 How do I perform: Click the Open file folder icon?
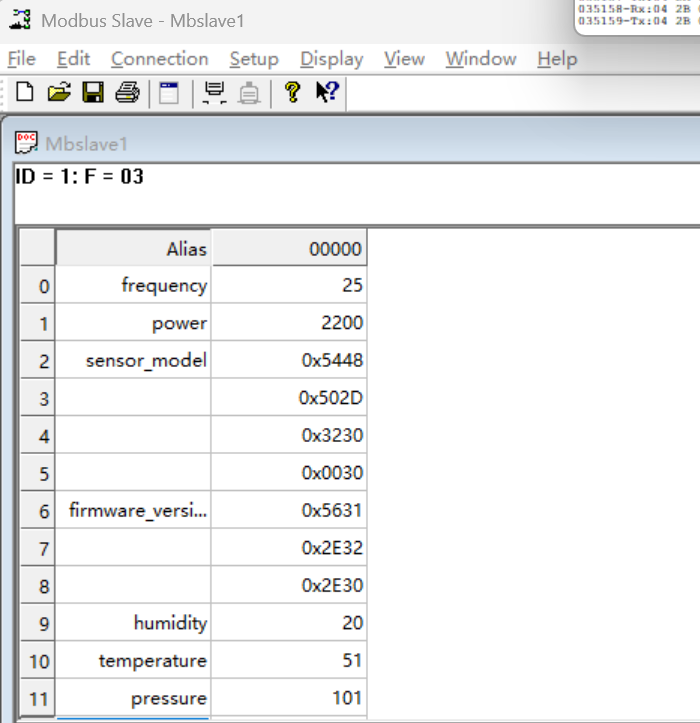coord(59,93)
